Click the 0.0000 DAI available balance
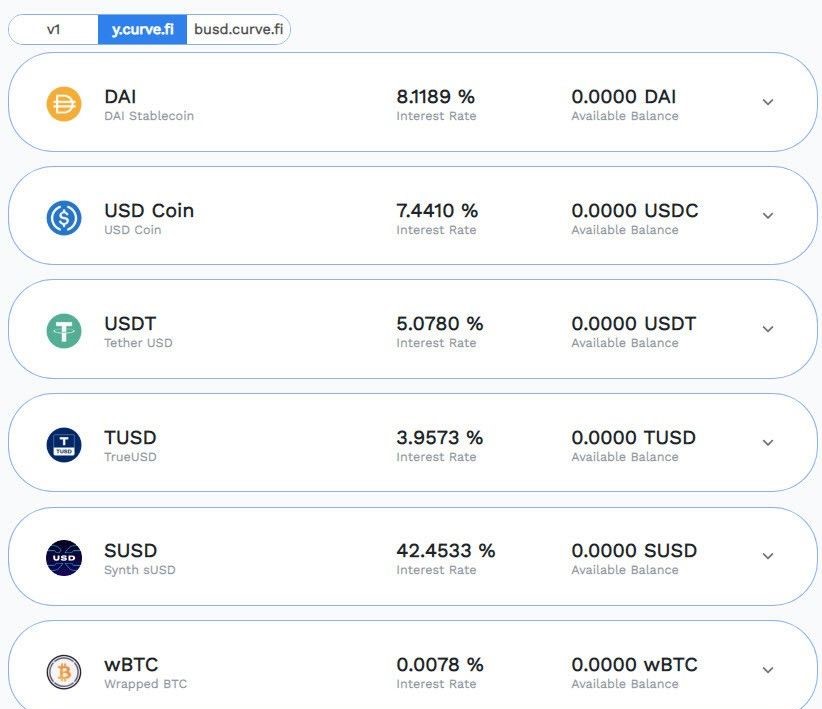 tap(624, 96)
